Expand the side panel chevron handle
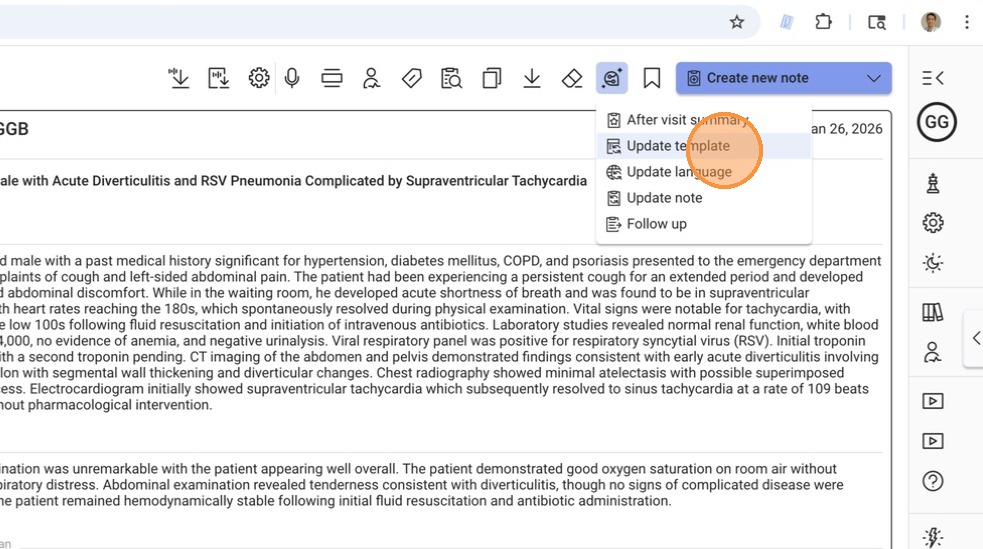 coord(975,338)
